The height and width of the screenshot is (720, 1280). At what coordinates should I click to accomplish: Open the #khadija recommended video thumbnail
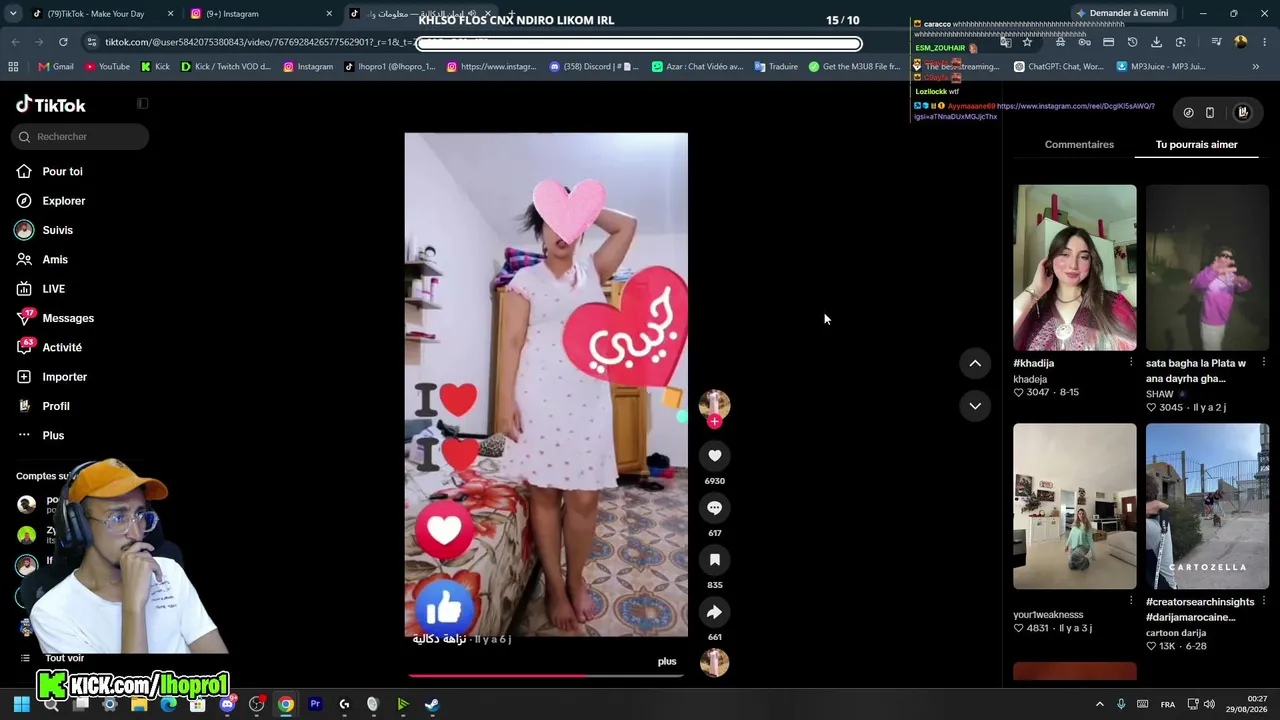[x=1075, y=268]
